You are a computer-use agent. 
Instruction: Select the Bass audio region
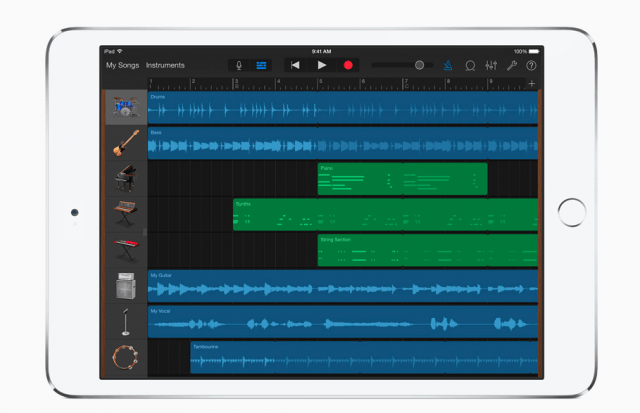(343, 143)
